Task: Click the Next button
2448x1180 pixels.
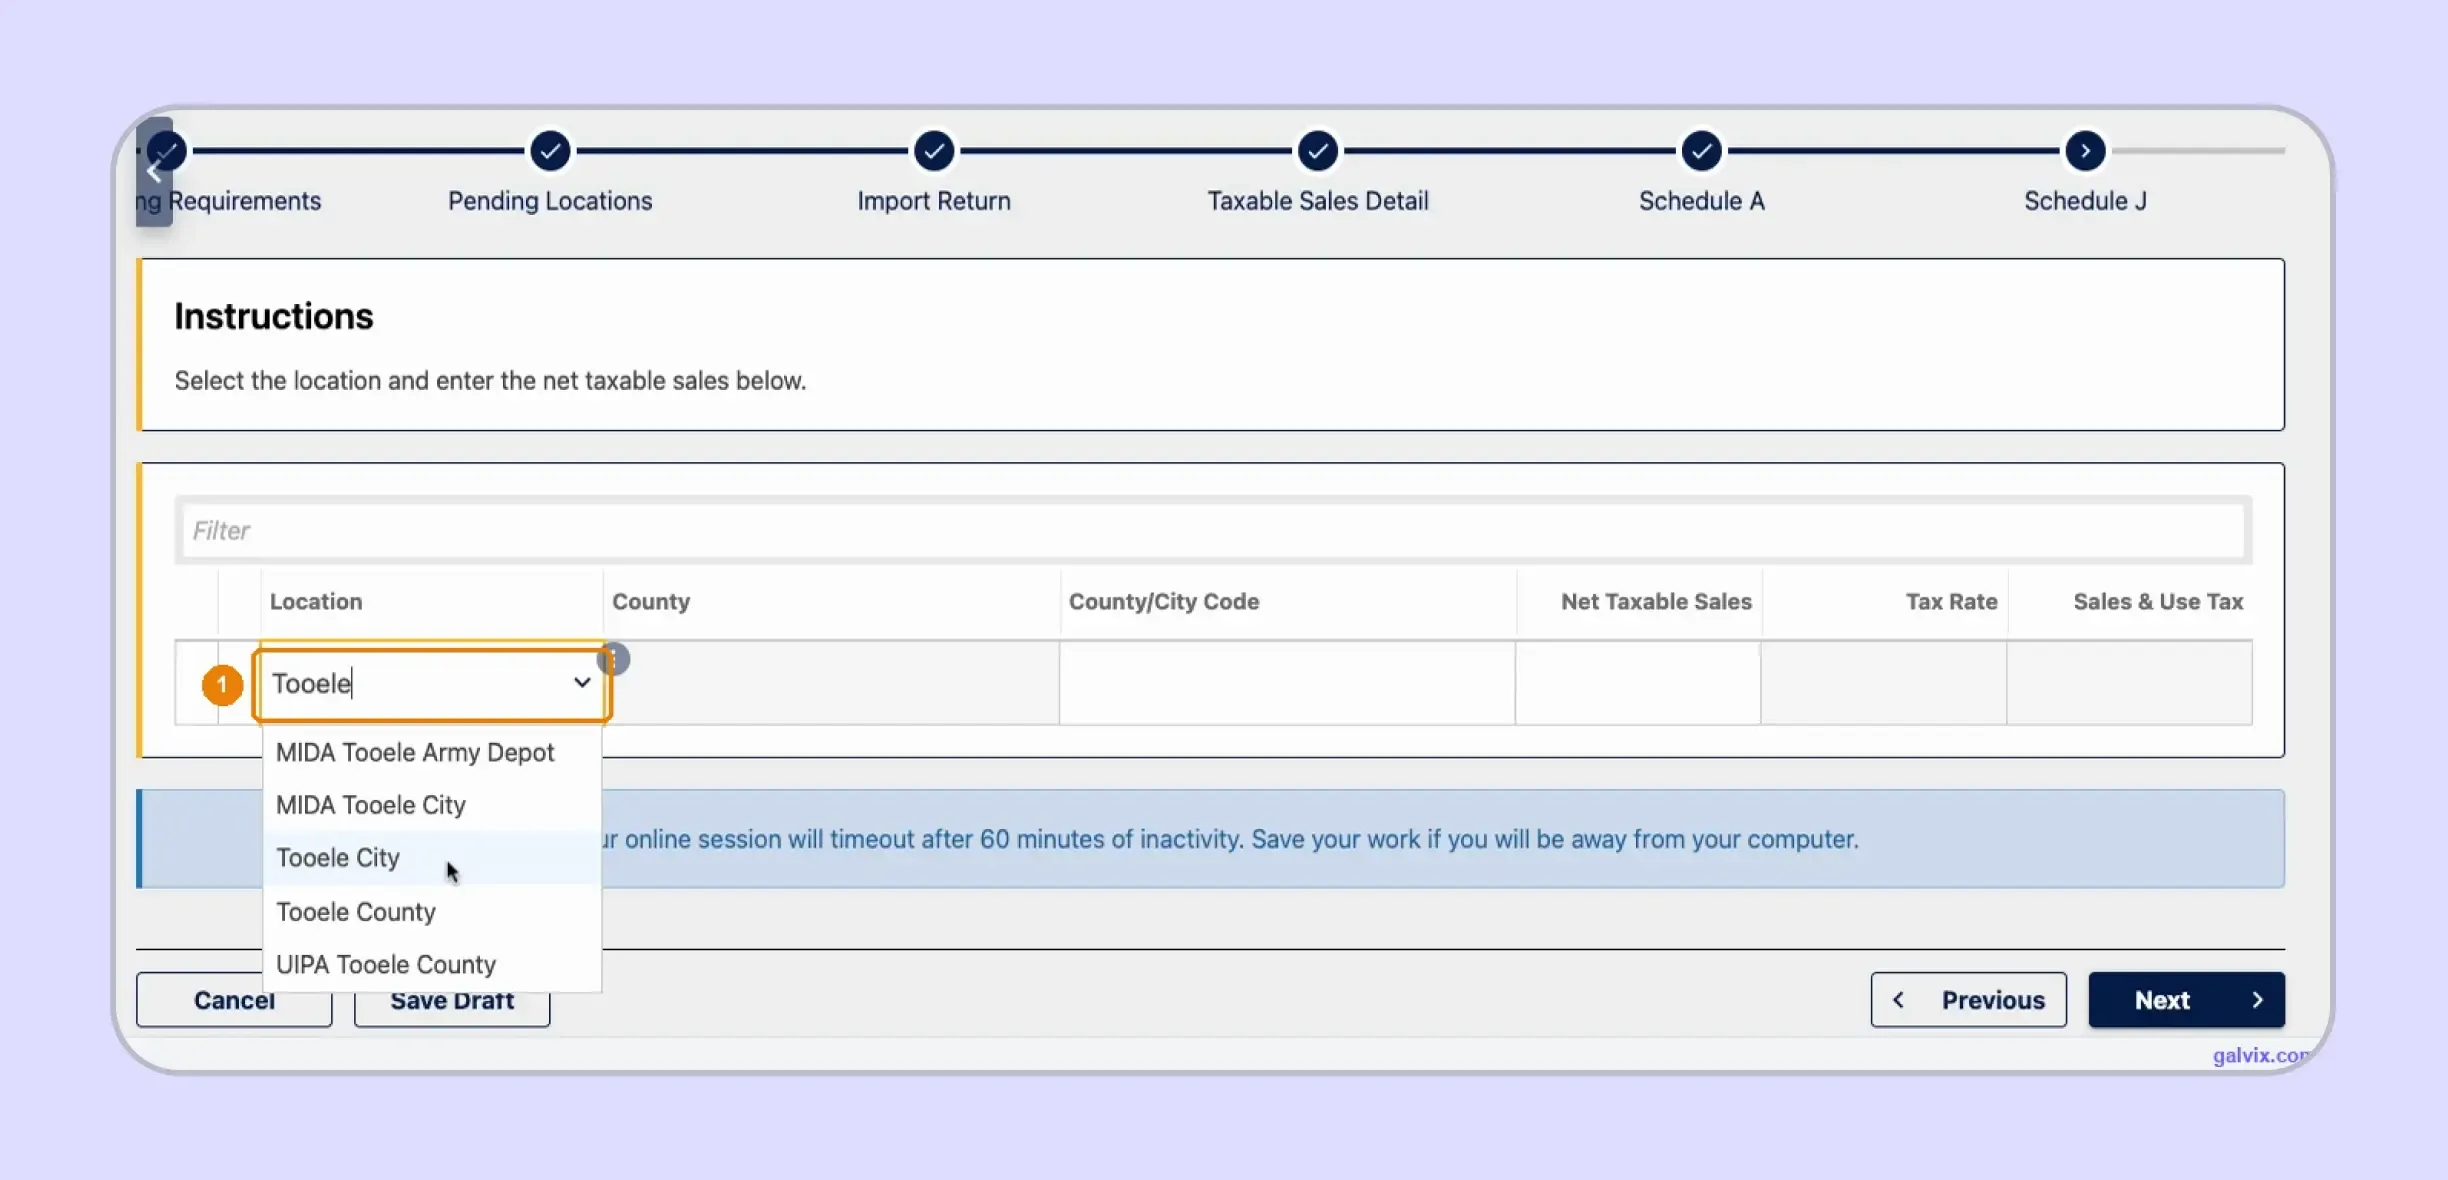Action: pyautogui.click(x=2186, y=1000)
